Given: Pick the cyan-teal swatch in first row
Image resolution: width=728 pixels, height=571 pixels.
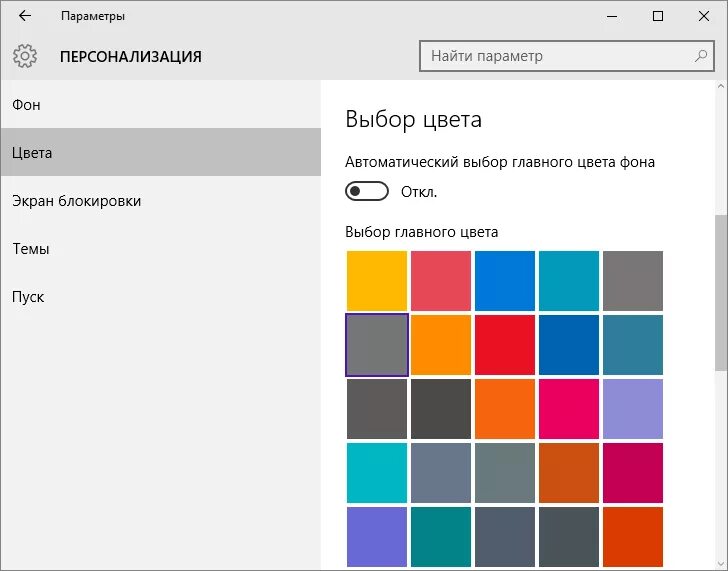Looking at the screenshot, I should click(569, 281).
